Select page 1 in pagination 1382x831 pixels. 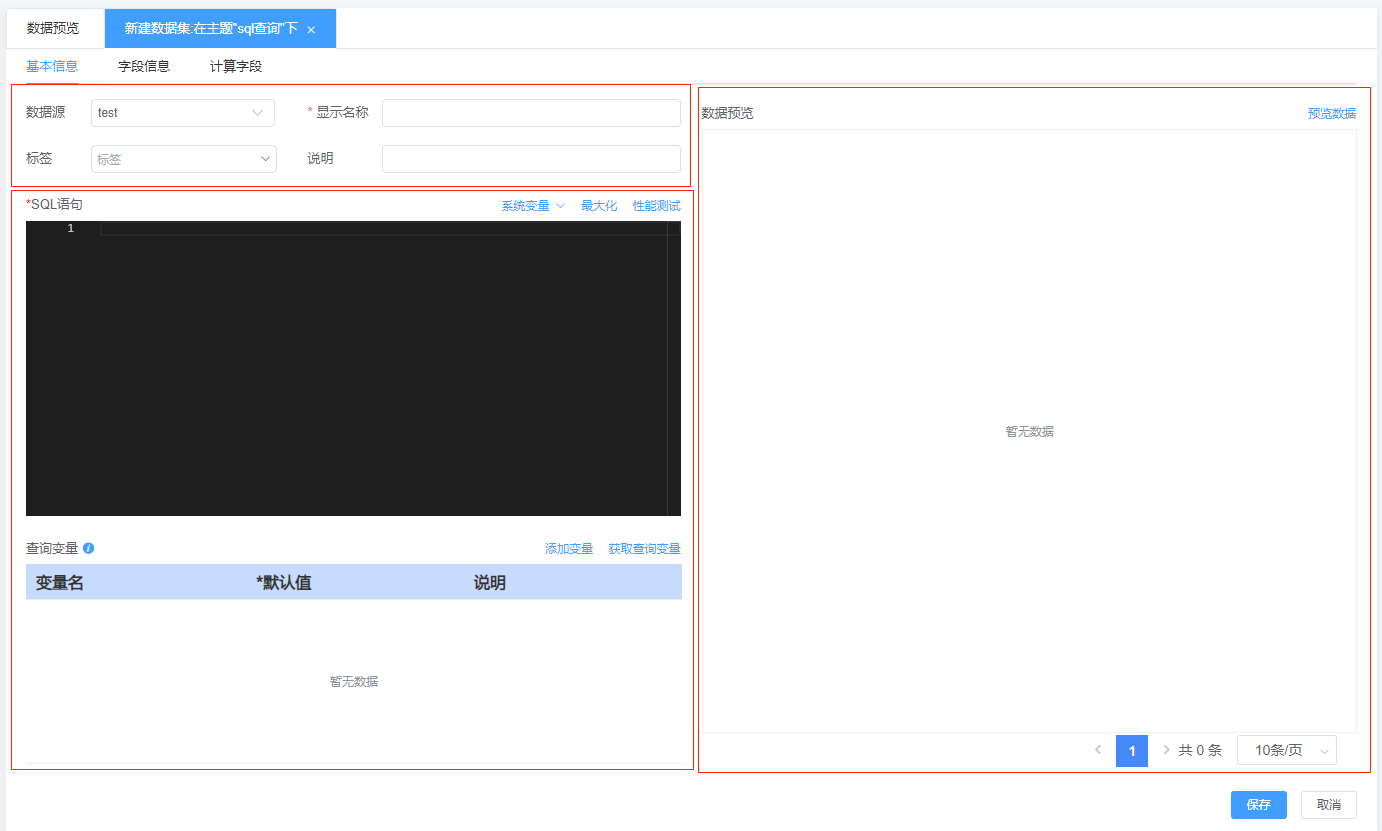1132,751
